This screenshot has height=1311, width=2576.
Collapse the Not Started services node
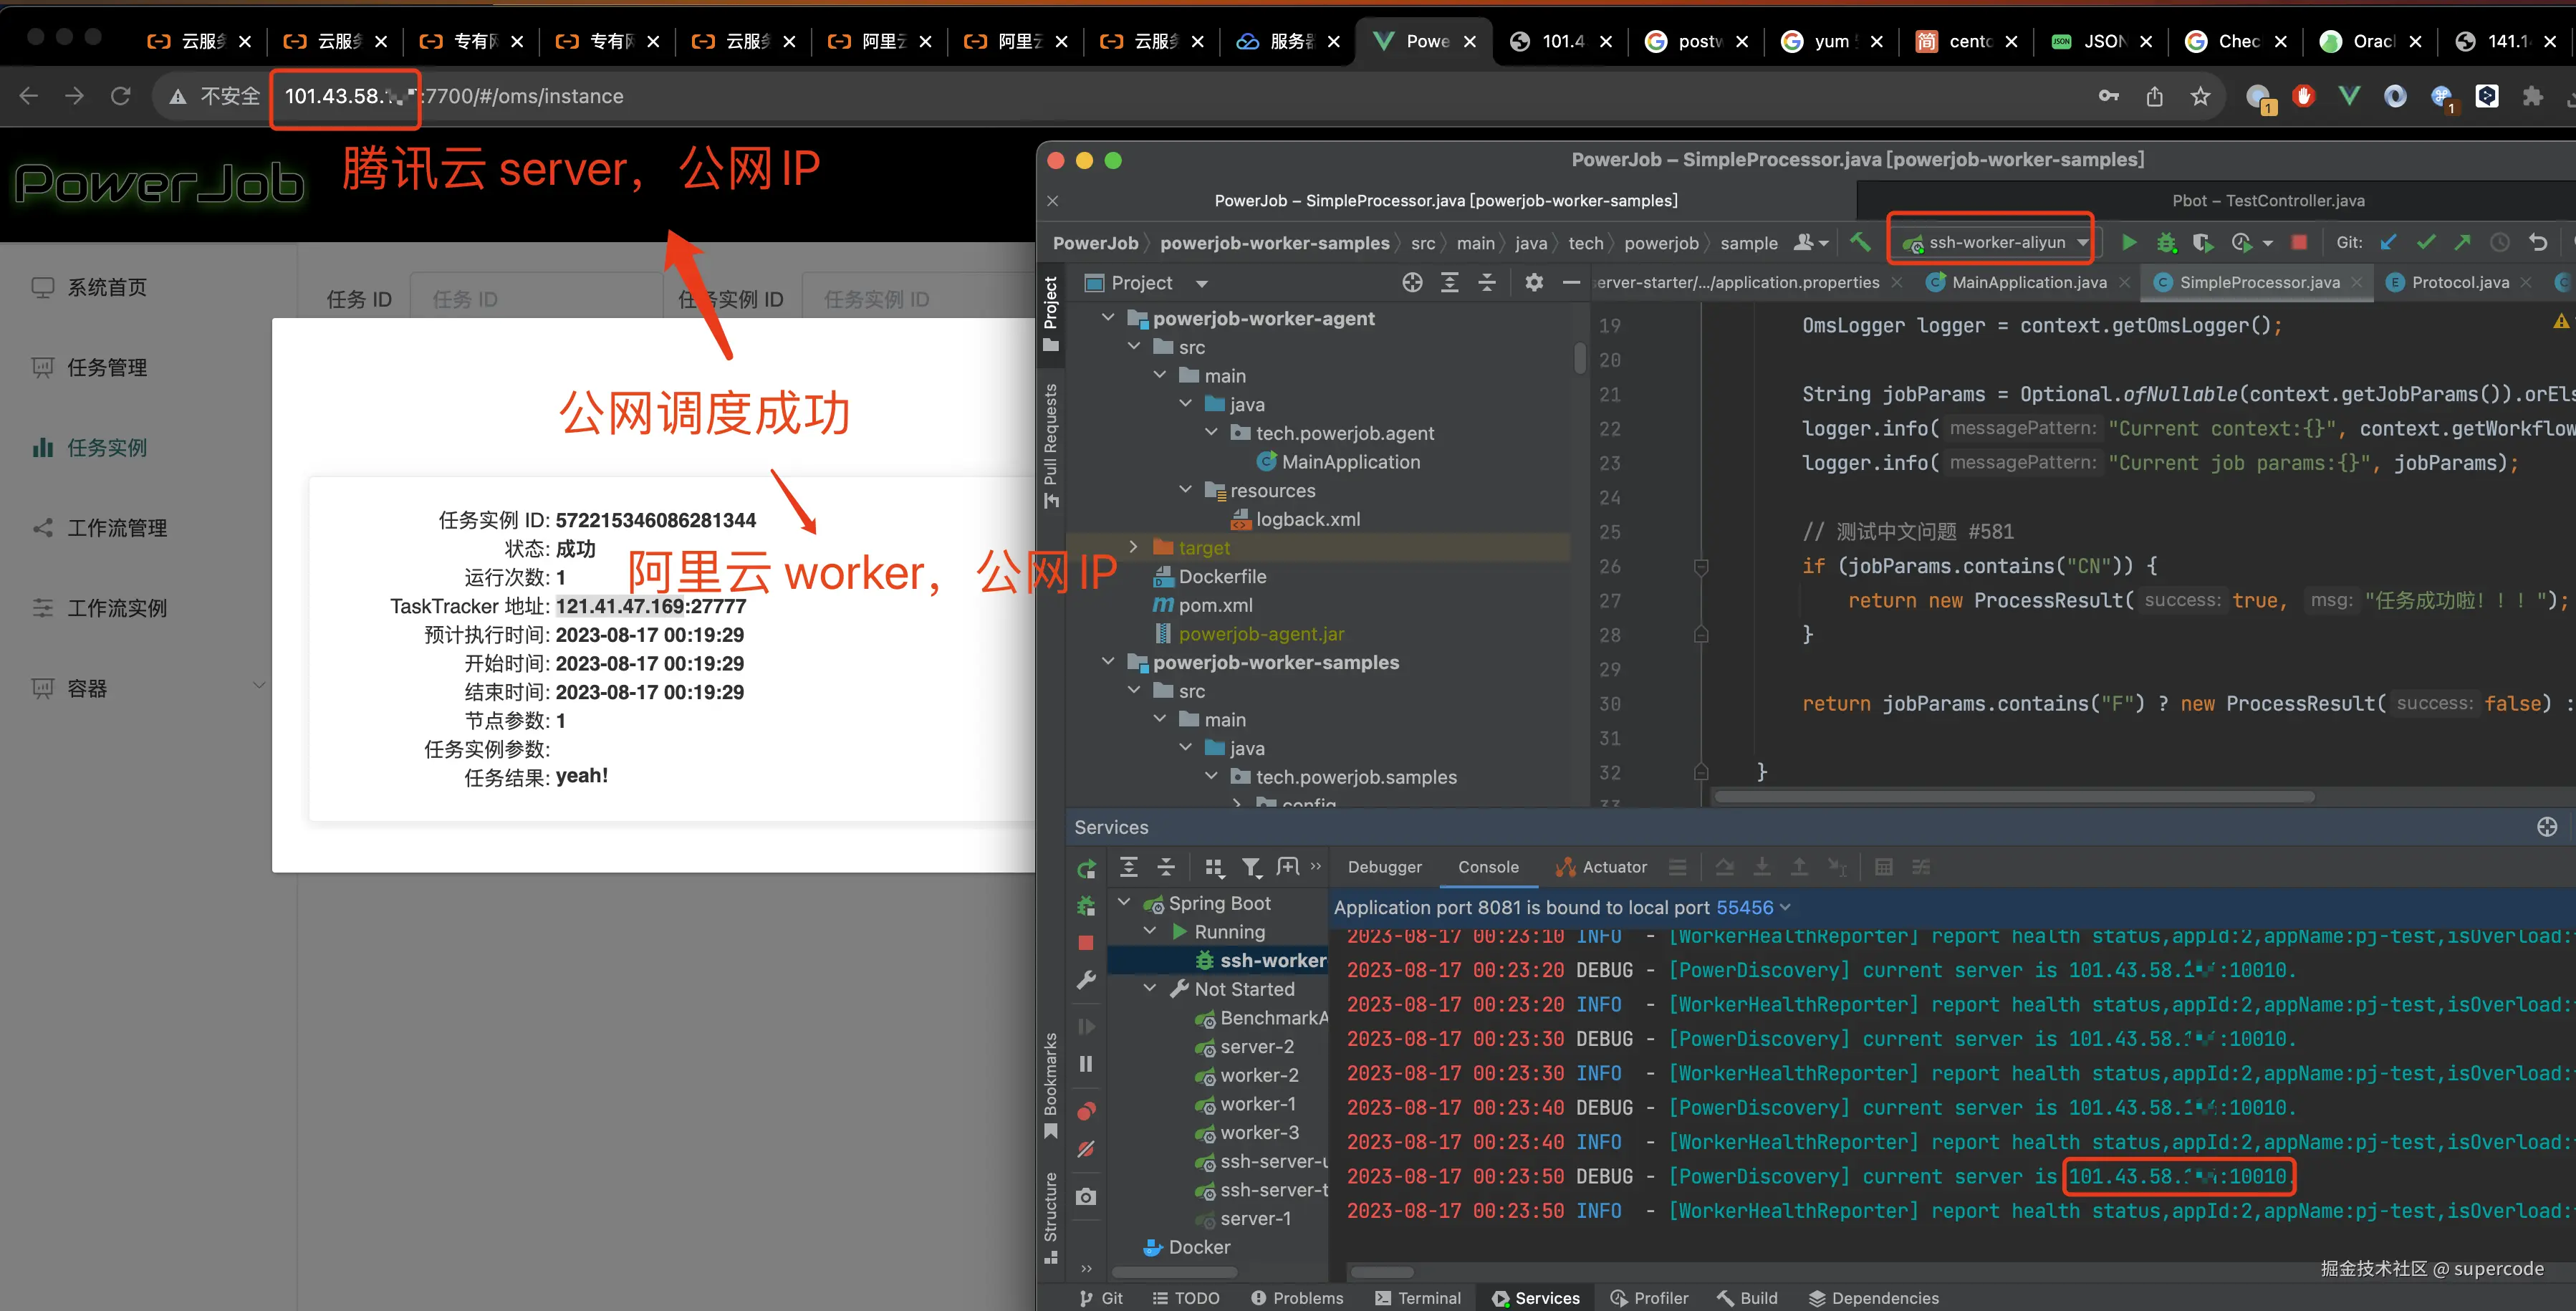(x=1150, y=989)
